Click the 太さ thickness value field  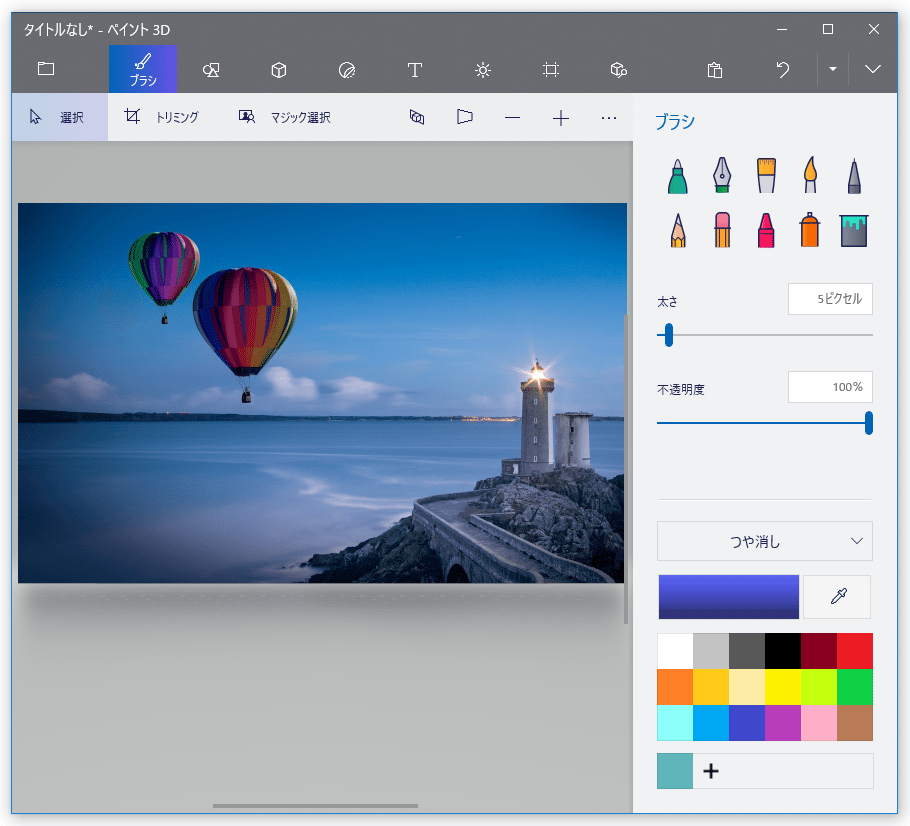[830, 299]
